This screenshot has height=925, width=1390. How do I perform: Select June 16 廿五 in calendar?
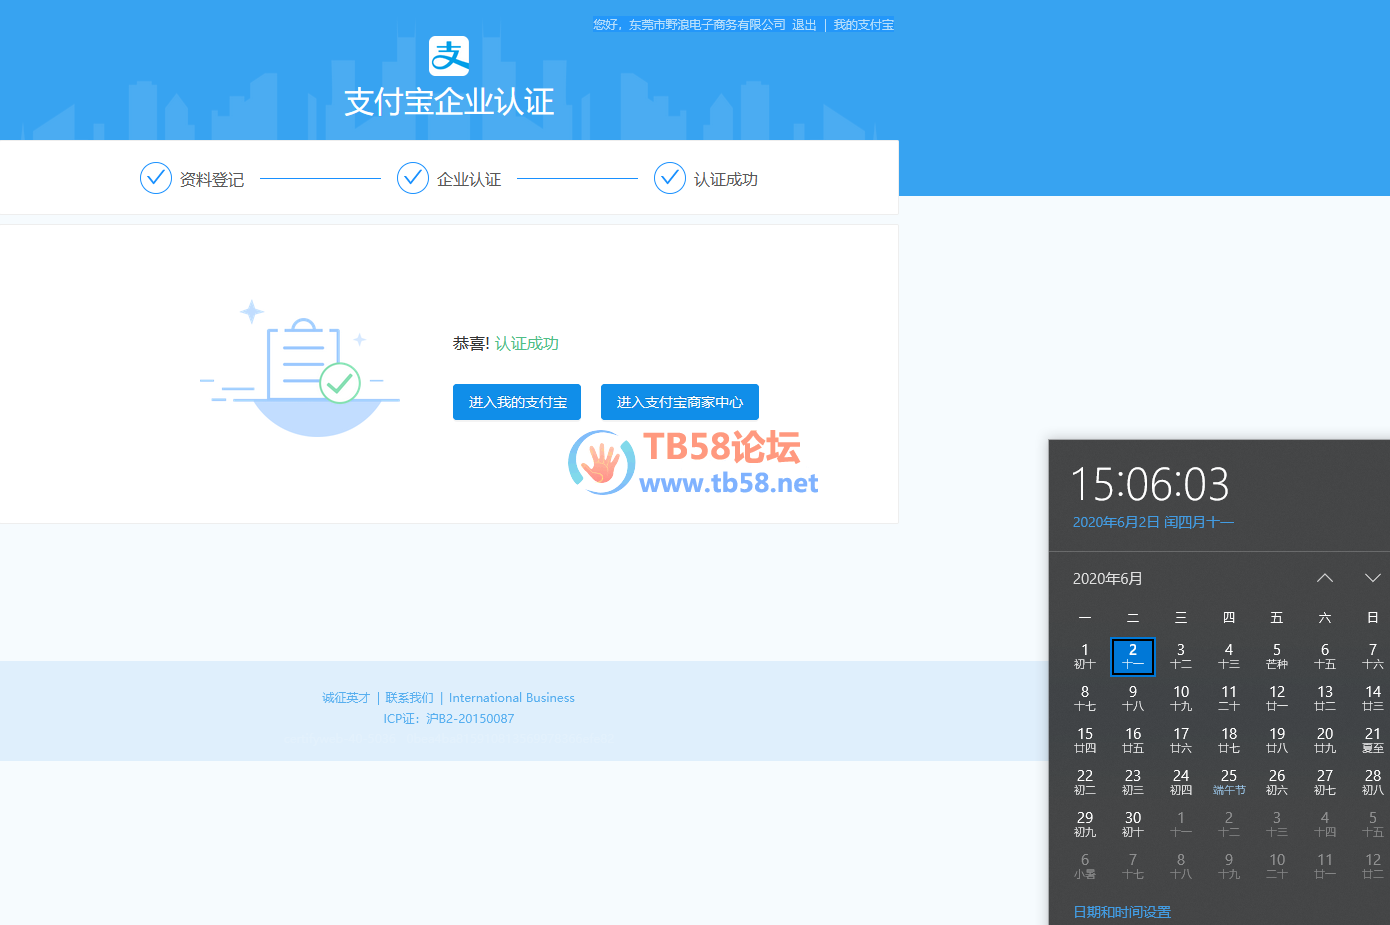(1133, 741)
